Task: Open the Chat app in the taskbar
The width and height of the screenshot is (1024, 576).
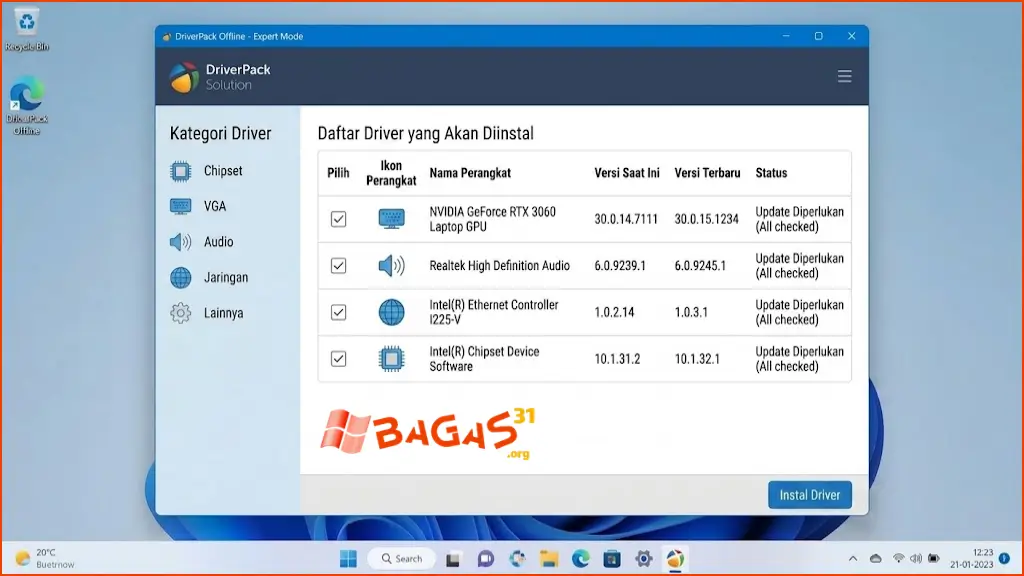Action: tap(485, 559)
